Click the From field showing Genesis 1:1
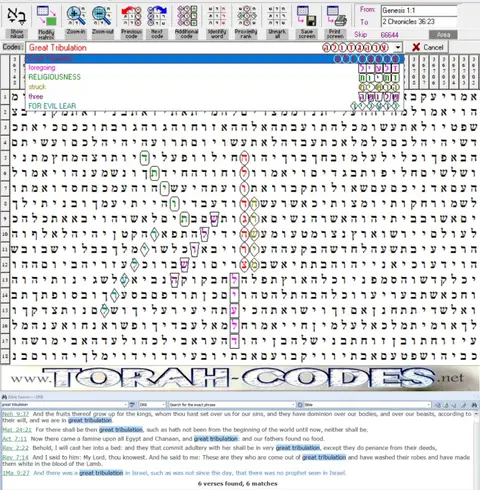 pos(419,10)
